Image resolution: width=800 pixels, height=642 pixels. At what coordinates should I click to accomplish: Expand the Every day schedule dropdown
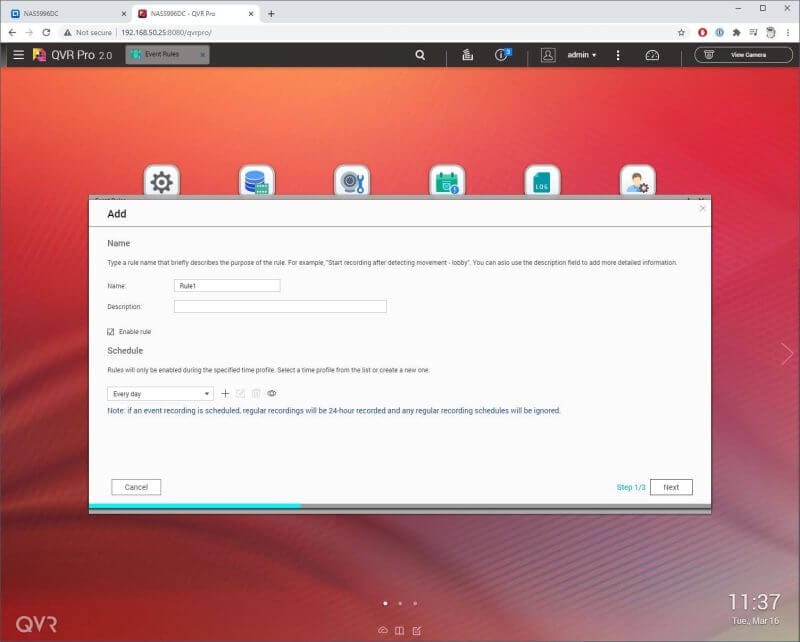(160, 394)
